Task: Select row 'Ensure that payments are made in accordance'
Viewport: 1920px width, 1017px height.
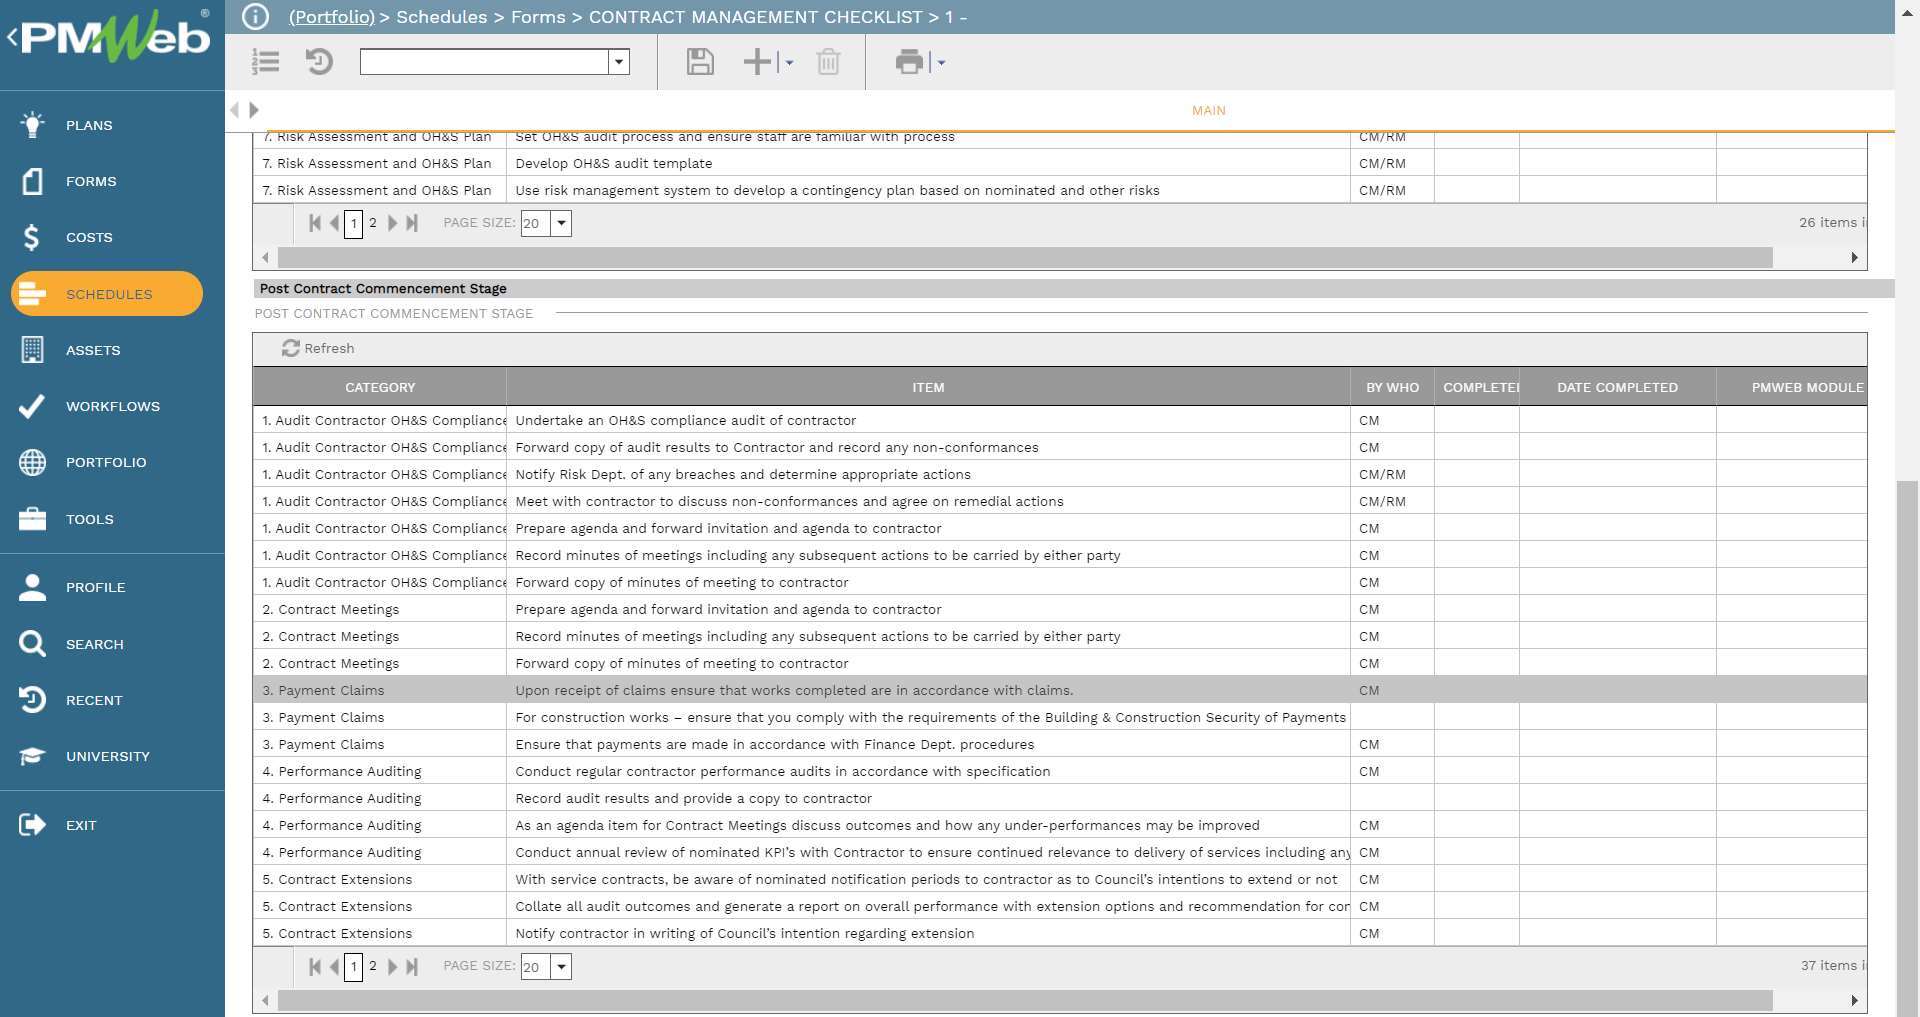Action: [1060, 744]
